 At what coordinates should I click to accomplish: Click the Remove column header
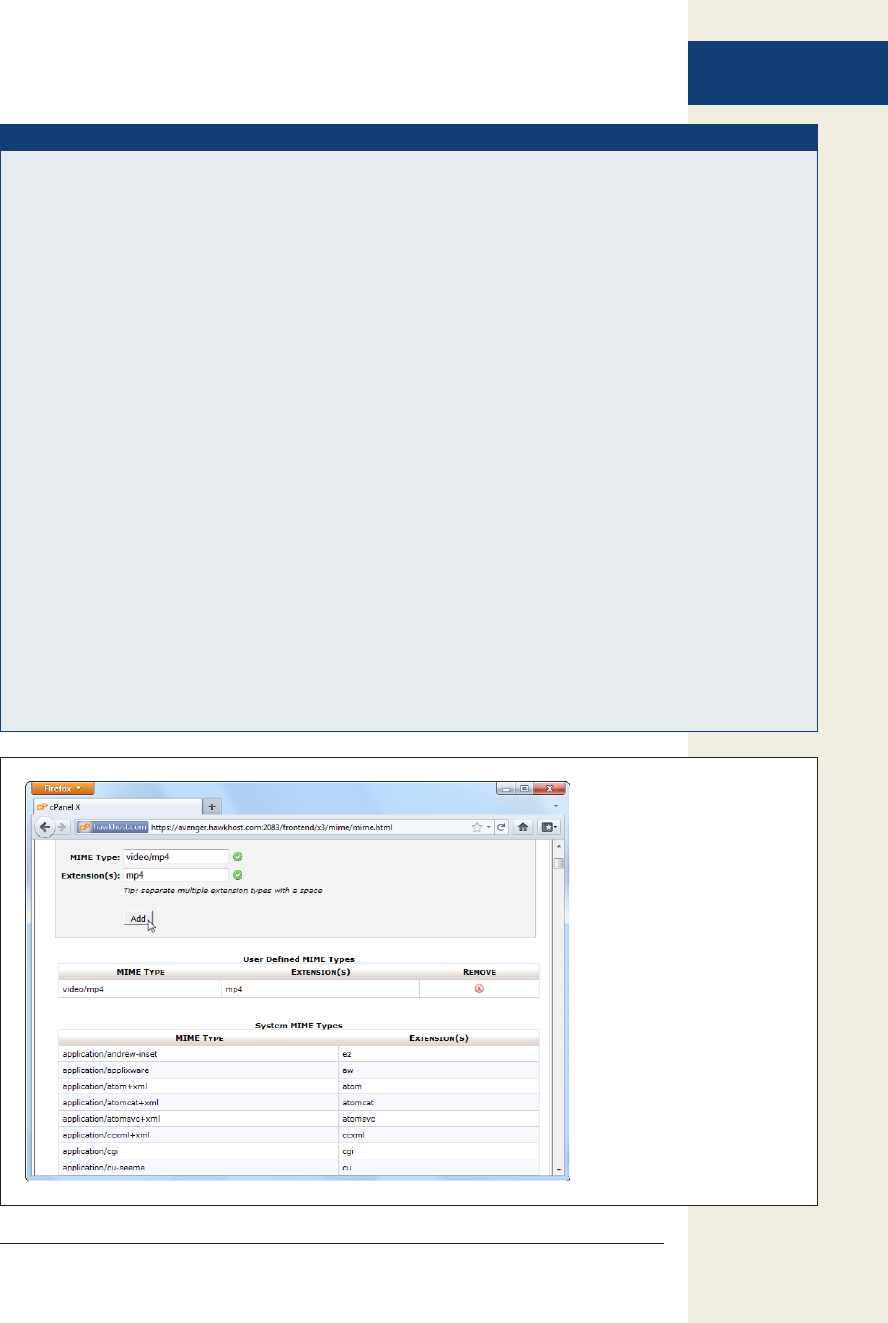[479, 972]
